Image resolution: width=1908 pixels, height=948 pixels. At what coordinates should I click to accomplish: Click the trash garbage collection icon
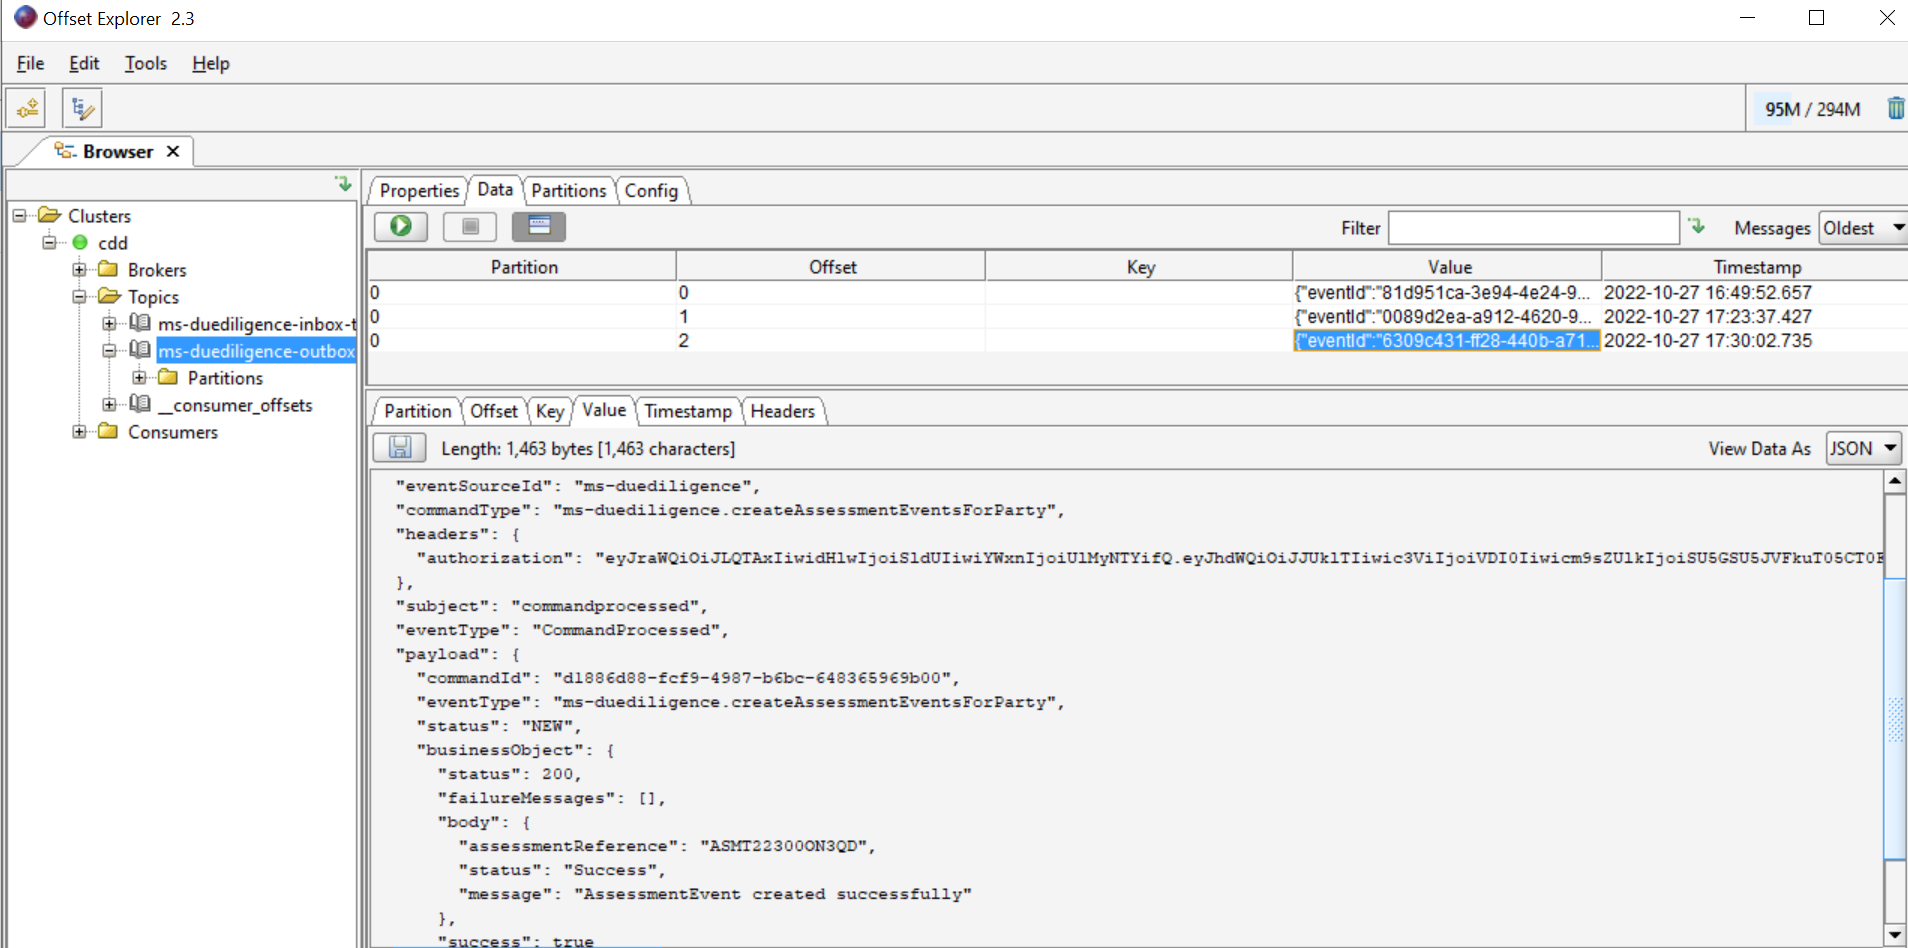[x=1894, y=108]
